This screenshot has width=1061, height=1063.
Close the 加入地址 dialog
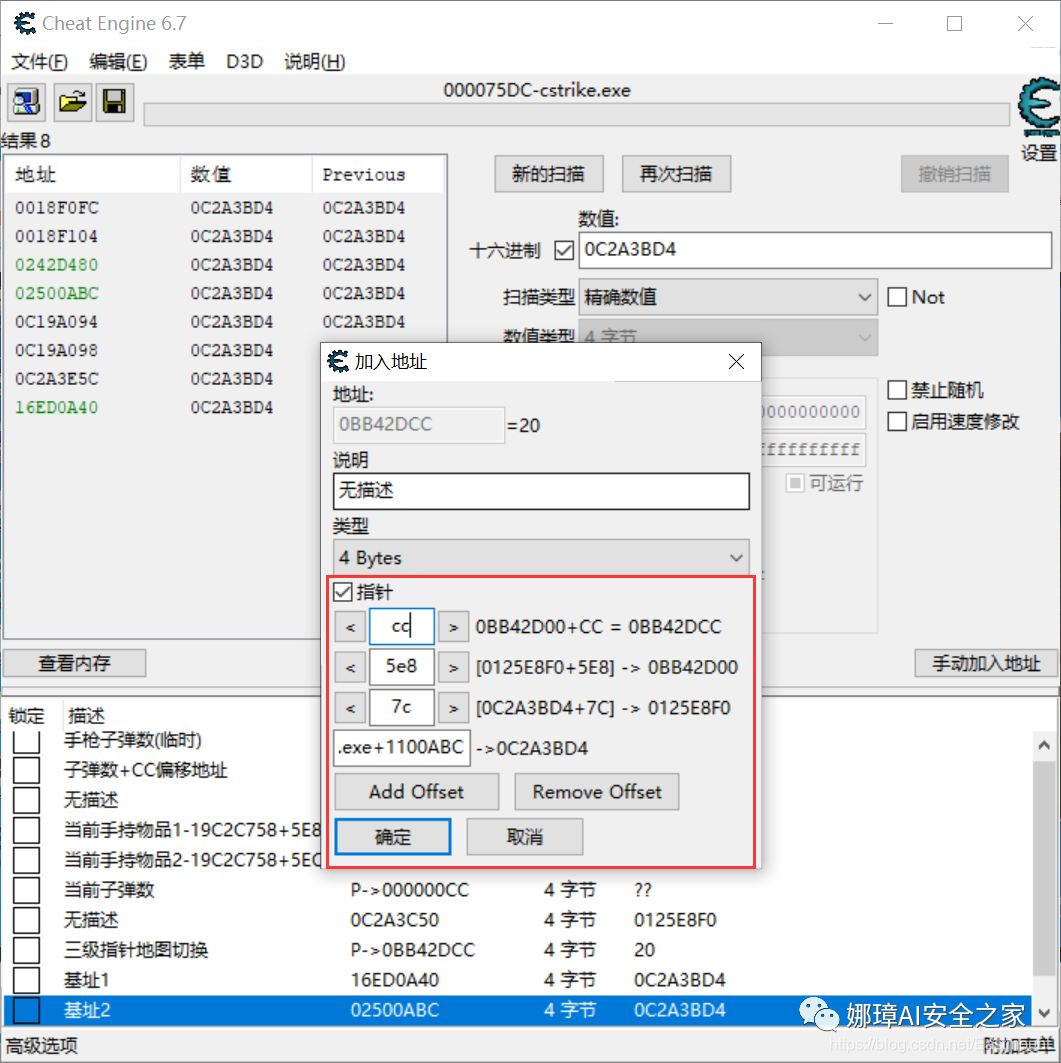coord(736,362)
